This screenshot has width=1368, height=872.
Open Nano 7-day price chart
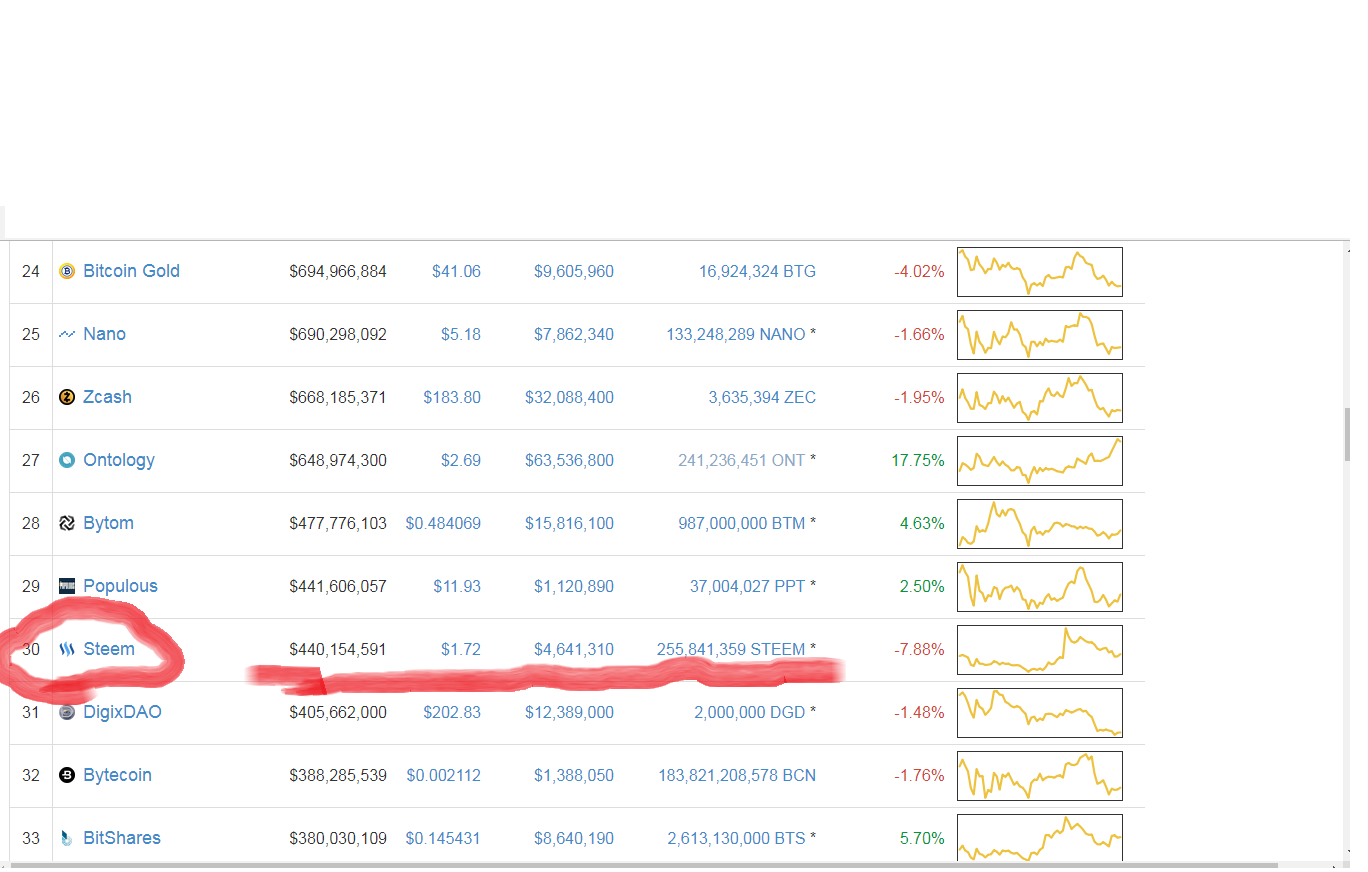(x=1040, y=335)
